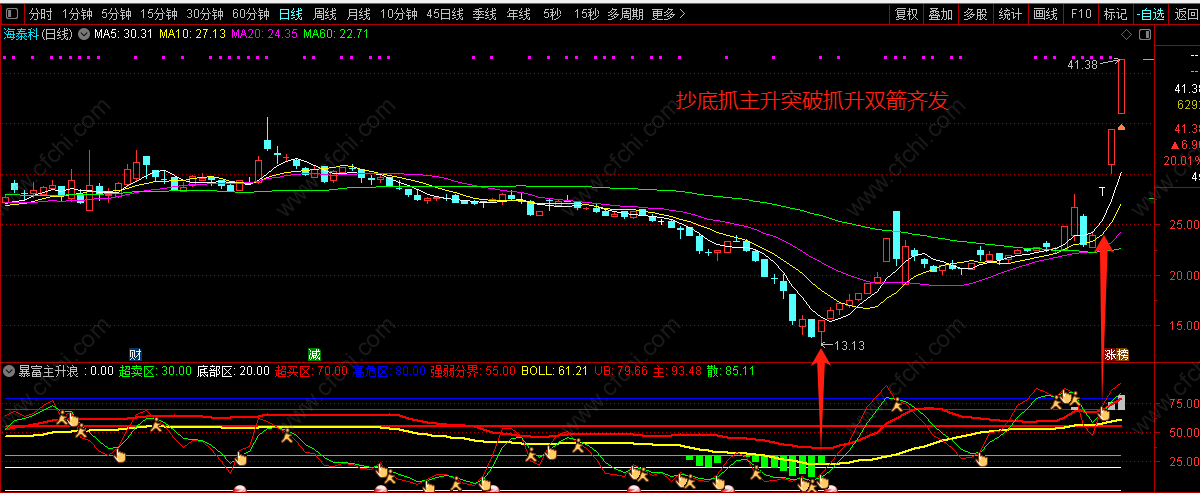
Task: Click the diamond marker icon
Action: 1126,34
